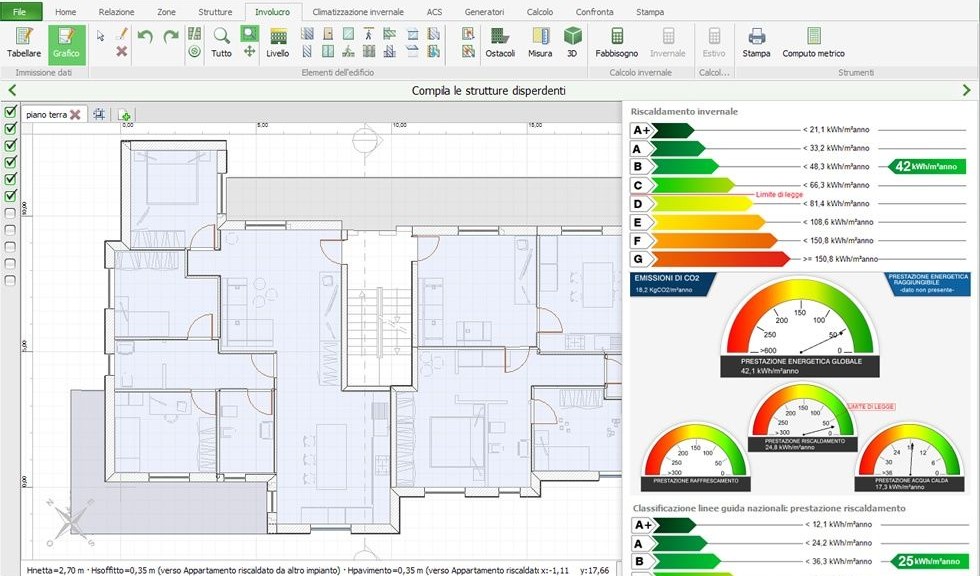The height and width of the screenshot is (576, 980).
Task: Click the Prestazione Acqua Calda gauge
Action: [x=909, y=457]
